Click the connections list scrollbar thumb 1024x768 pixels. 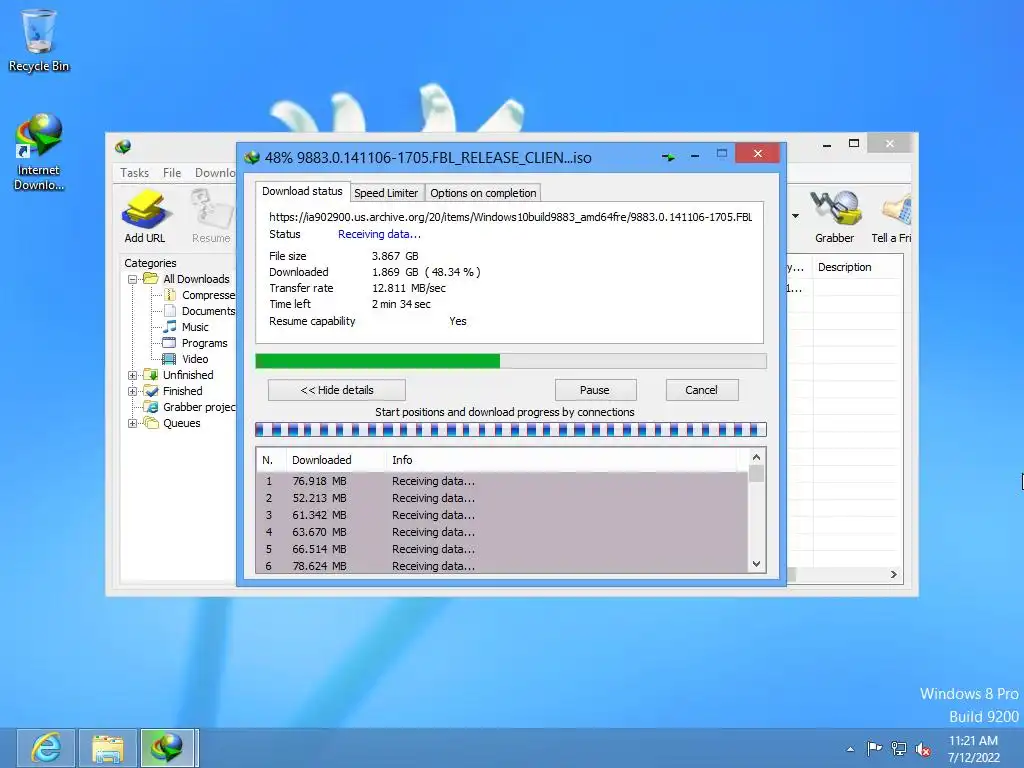point(756,473)
